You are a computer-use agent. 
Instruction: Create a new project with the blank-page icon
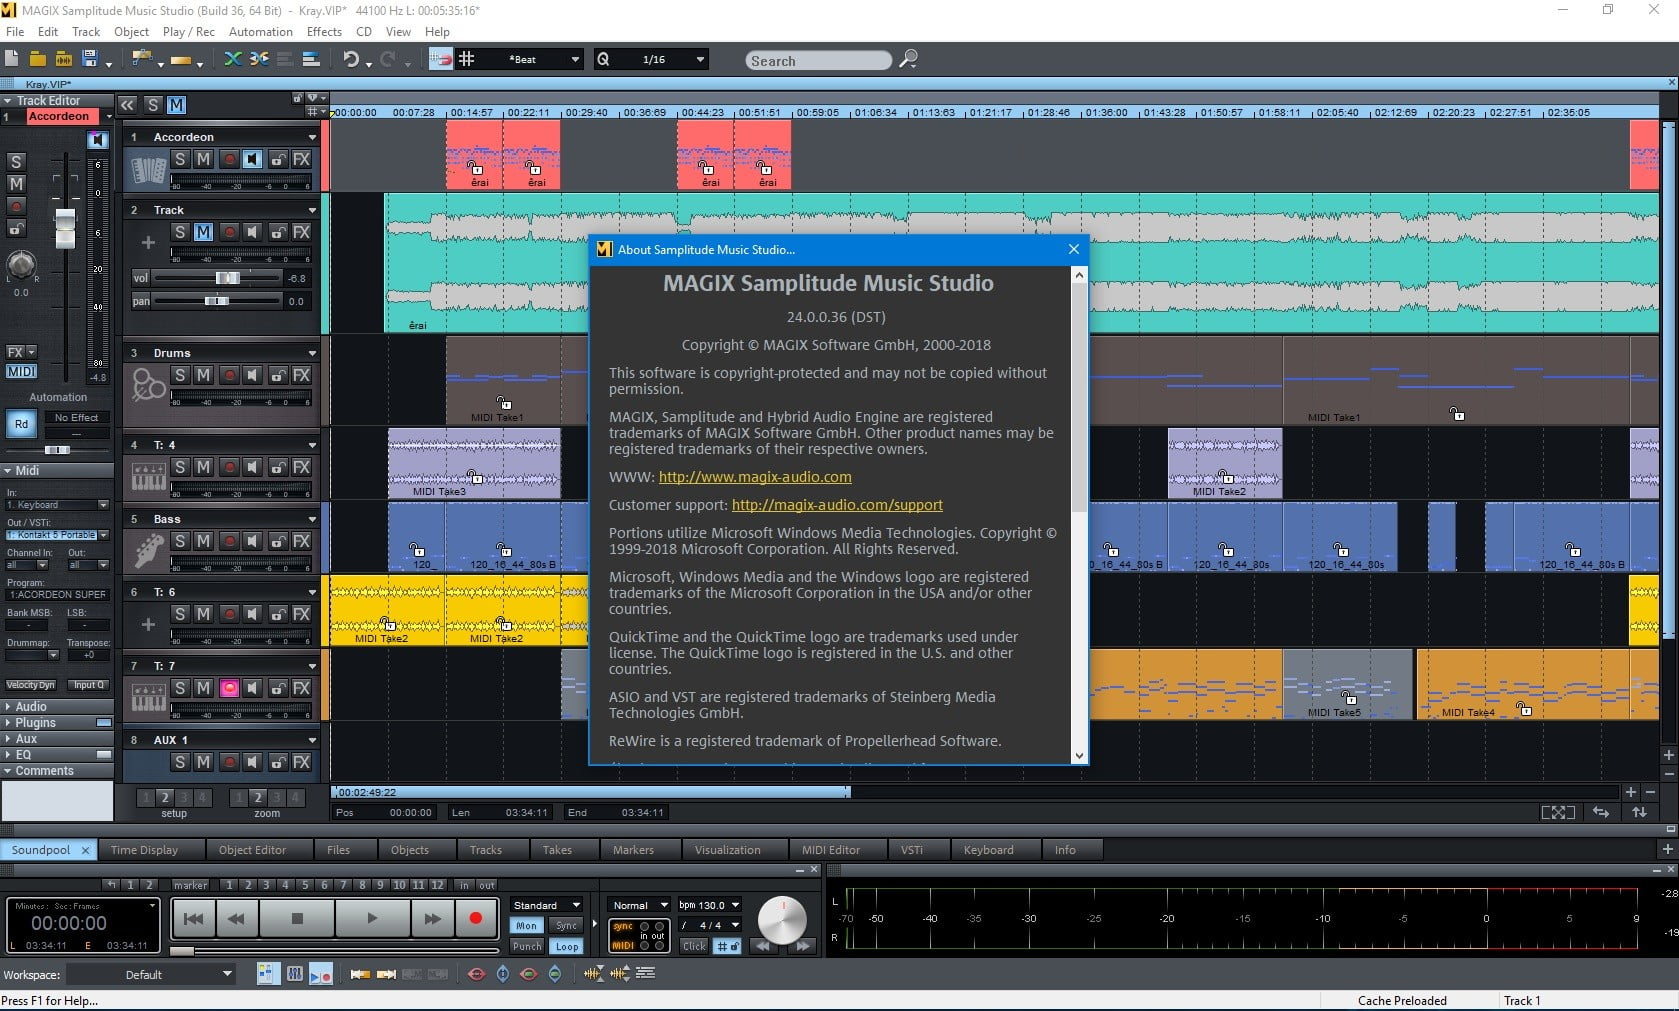point(13,59)
